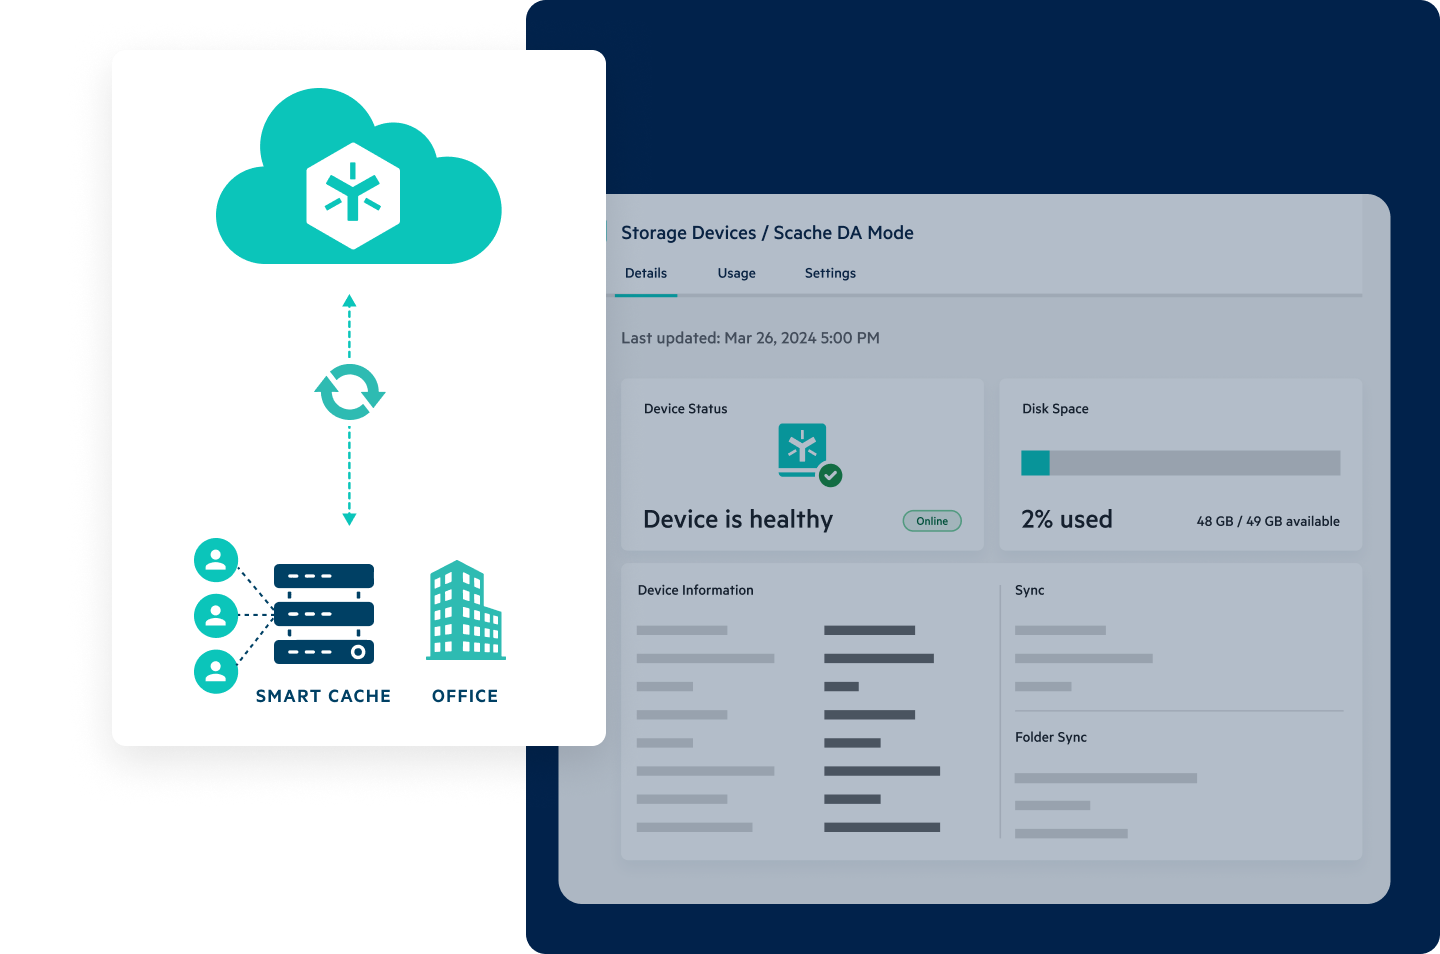
Task: Expand the Storage Devices breadcrumb
Action: pyautogui.click(x=688, y=232)
